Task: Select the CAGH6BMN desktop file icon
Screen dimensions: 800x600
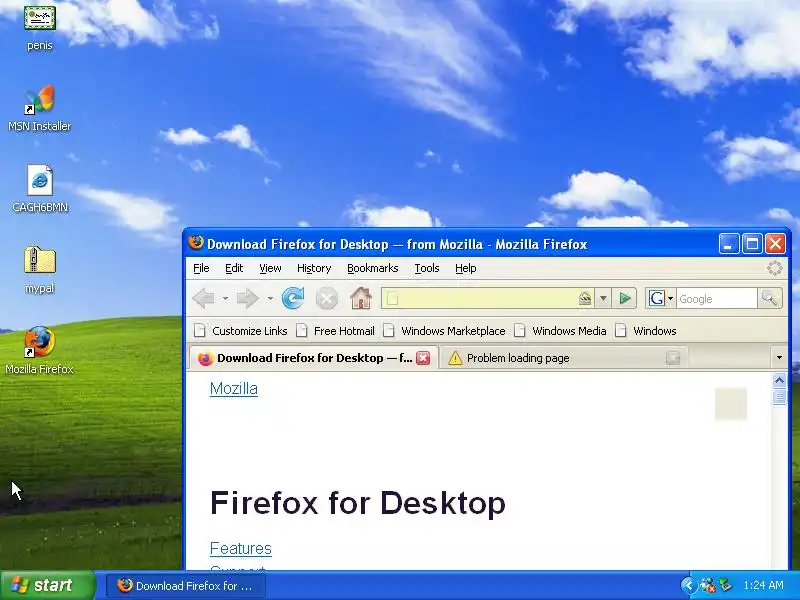Action: [x=40, y=188]
